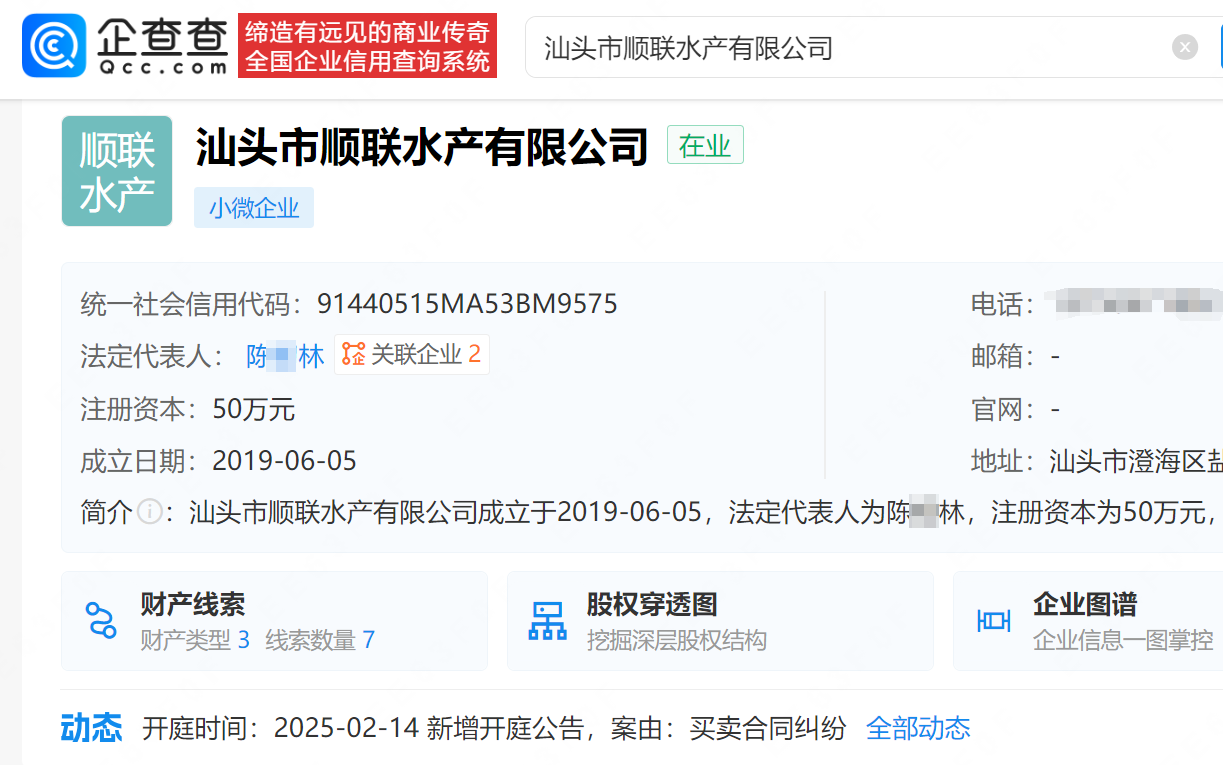Select the 在业 status tag

[705, 146]
